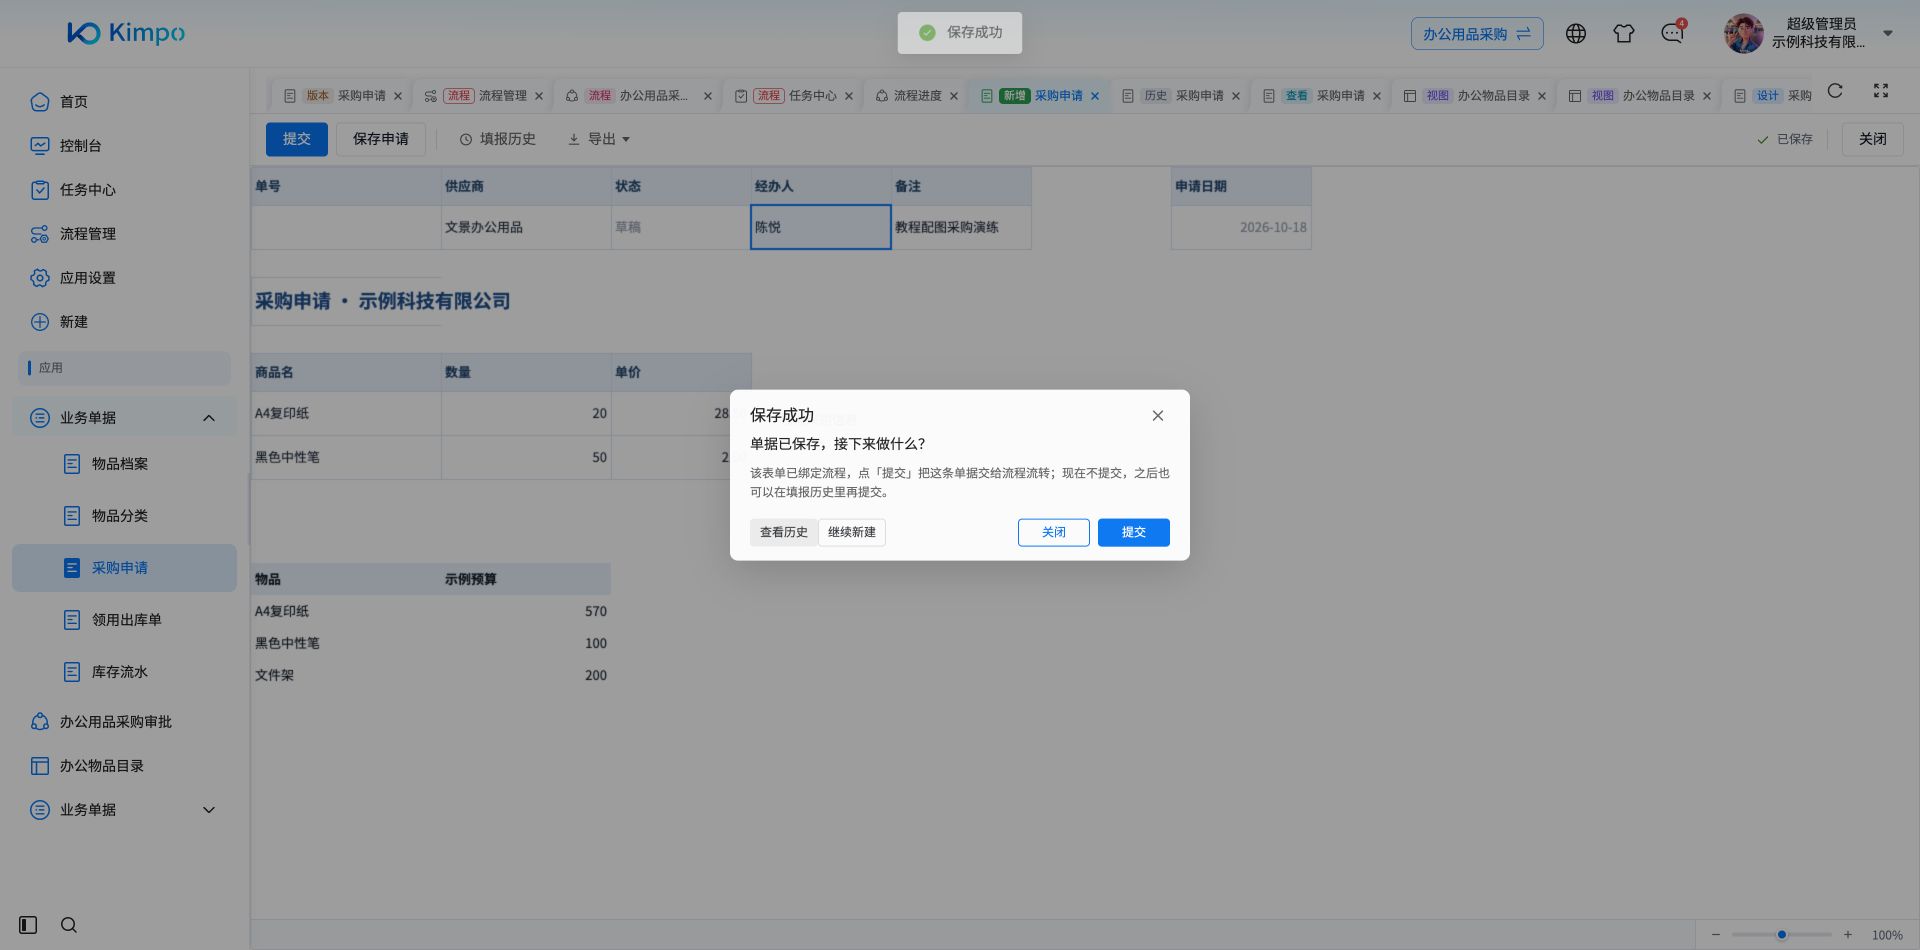
Task: Click the refresh icon beside tabs
Action: (1835, 91)
